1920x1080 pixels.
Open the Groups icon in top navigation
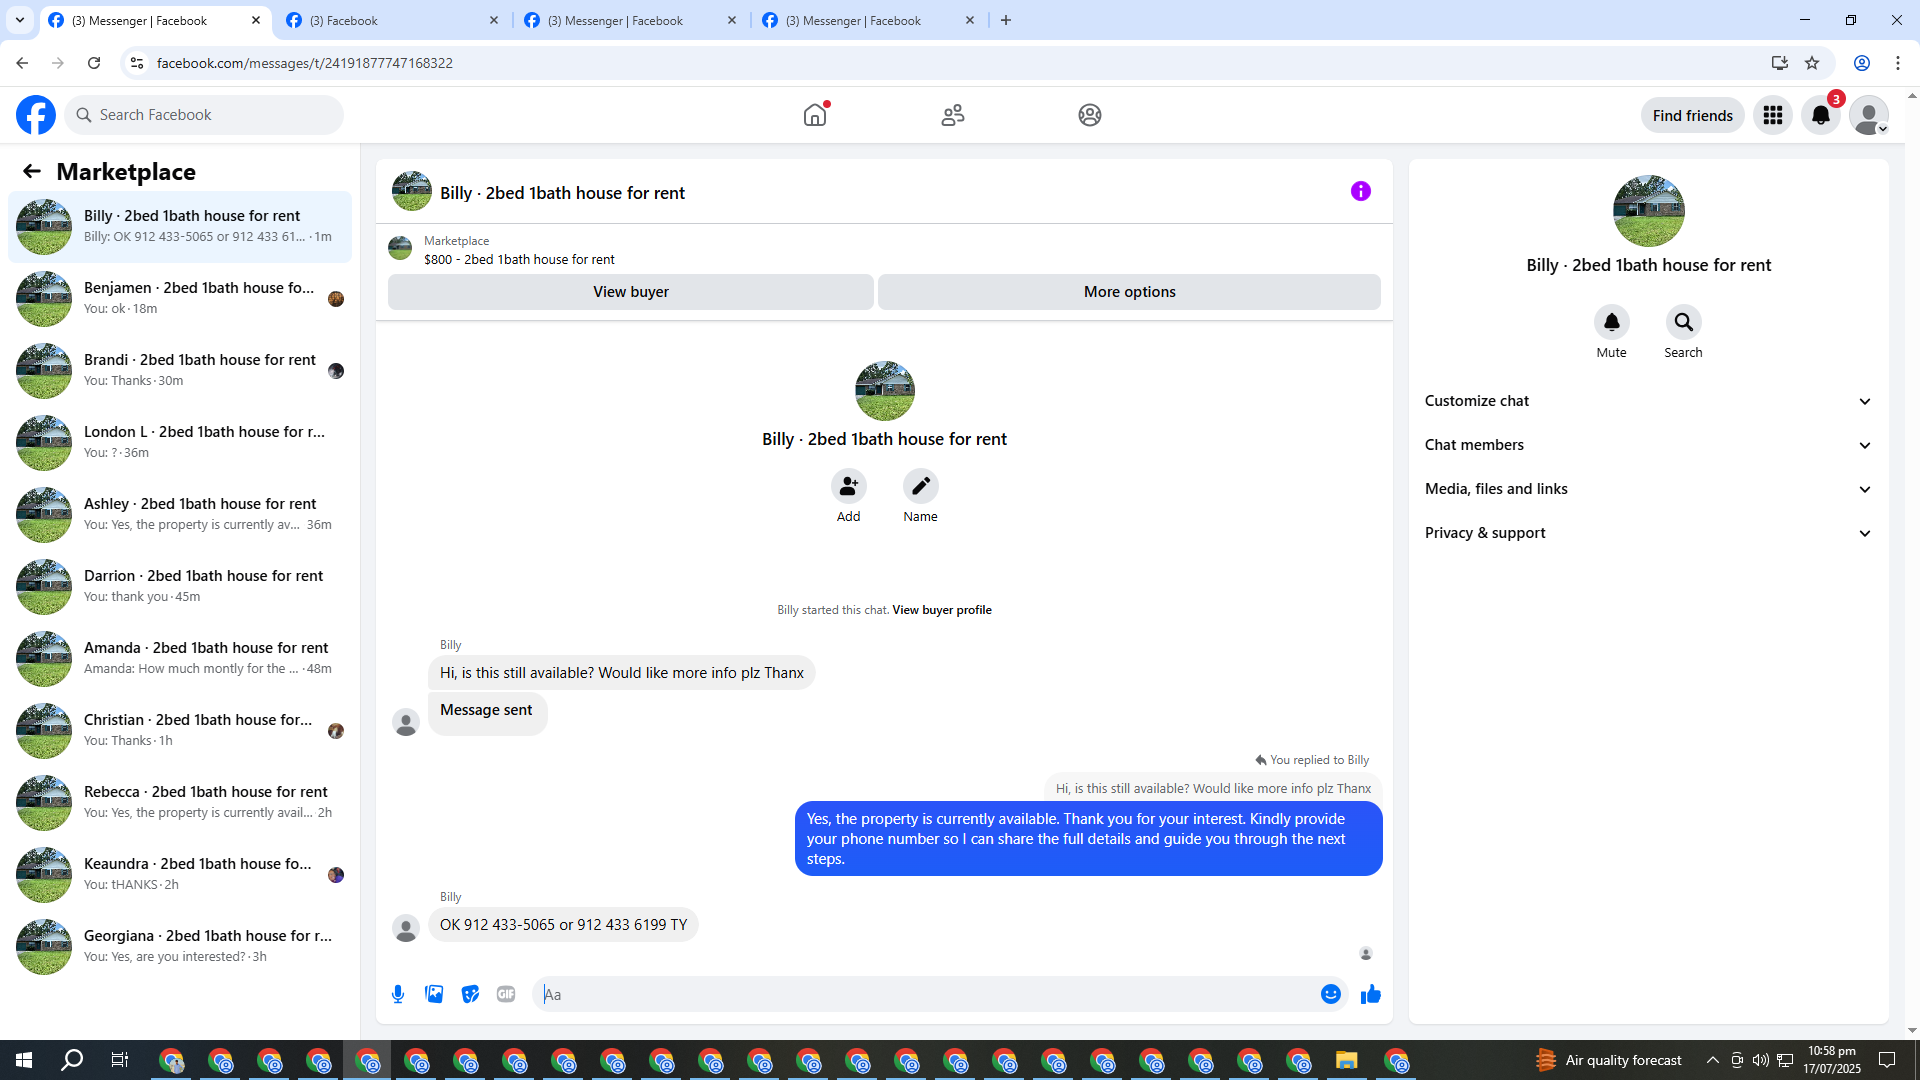pyautogui.click(x=1090, y=115)
